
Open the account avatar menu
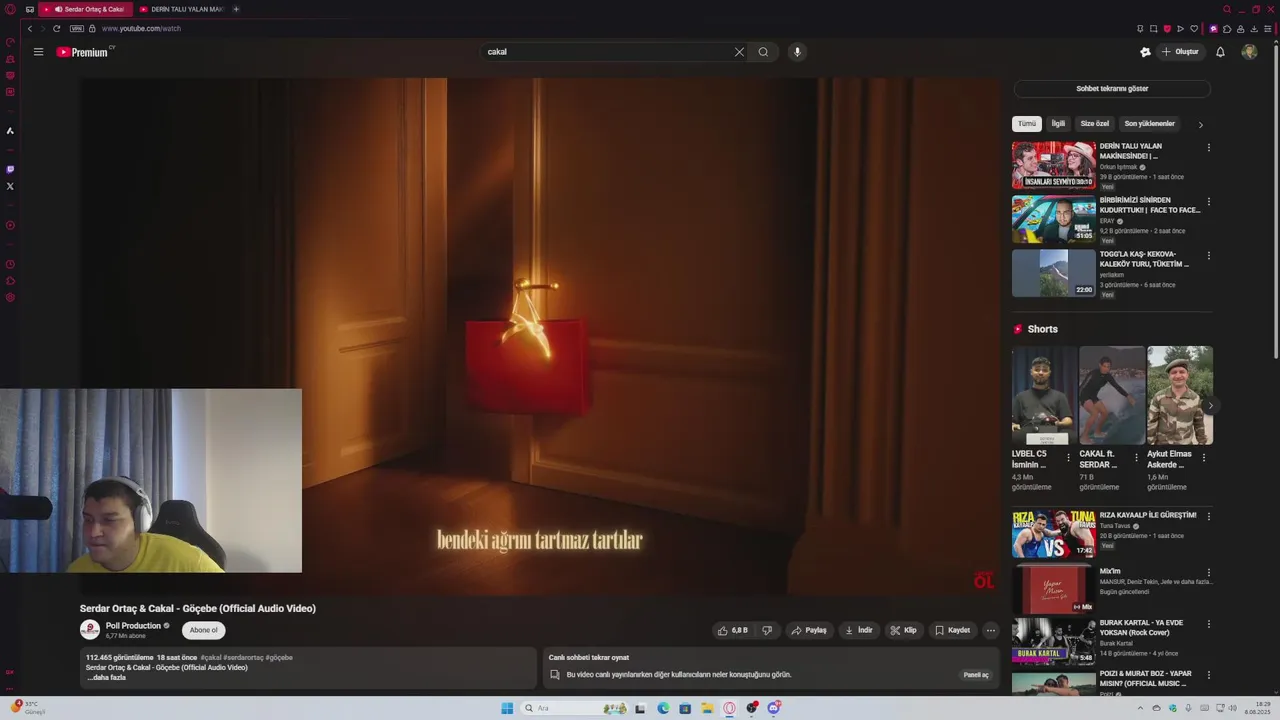coord(1249,52)
